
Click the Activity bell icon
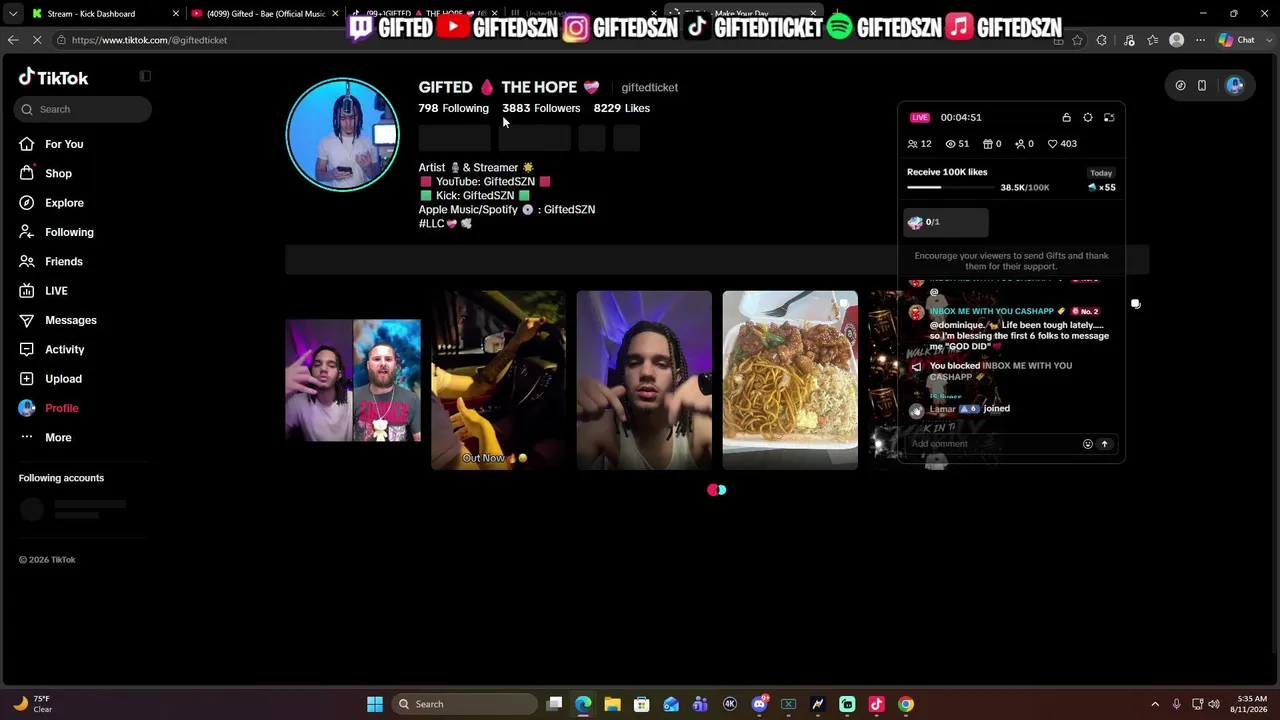(x=26, y=349)
